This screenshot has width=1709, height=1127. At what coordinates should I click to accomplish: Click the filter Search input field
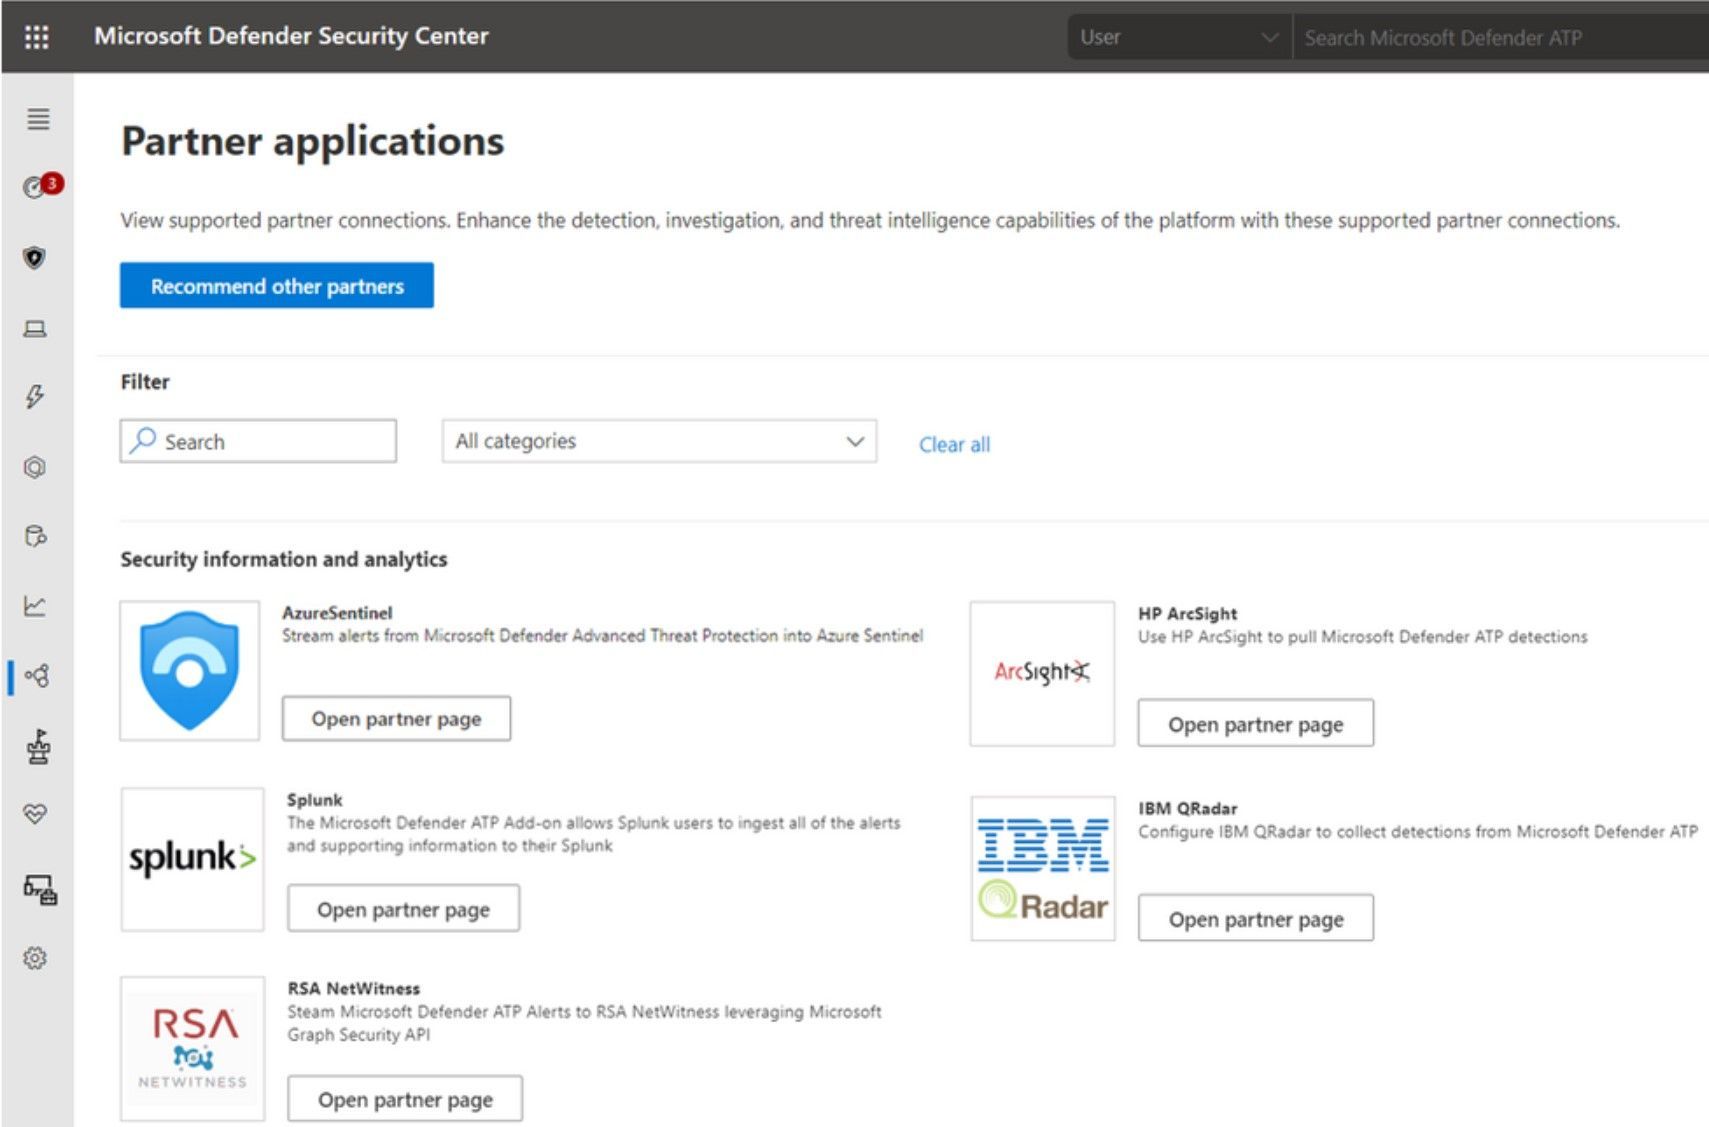[257, 441]
